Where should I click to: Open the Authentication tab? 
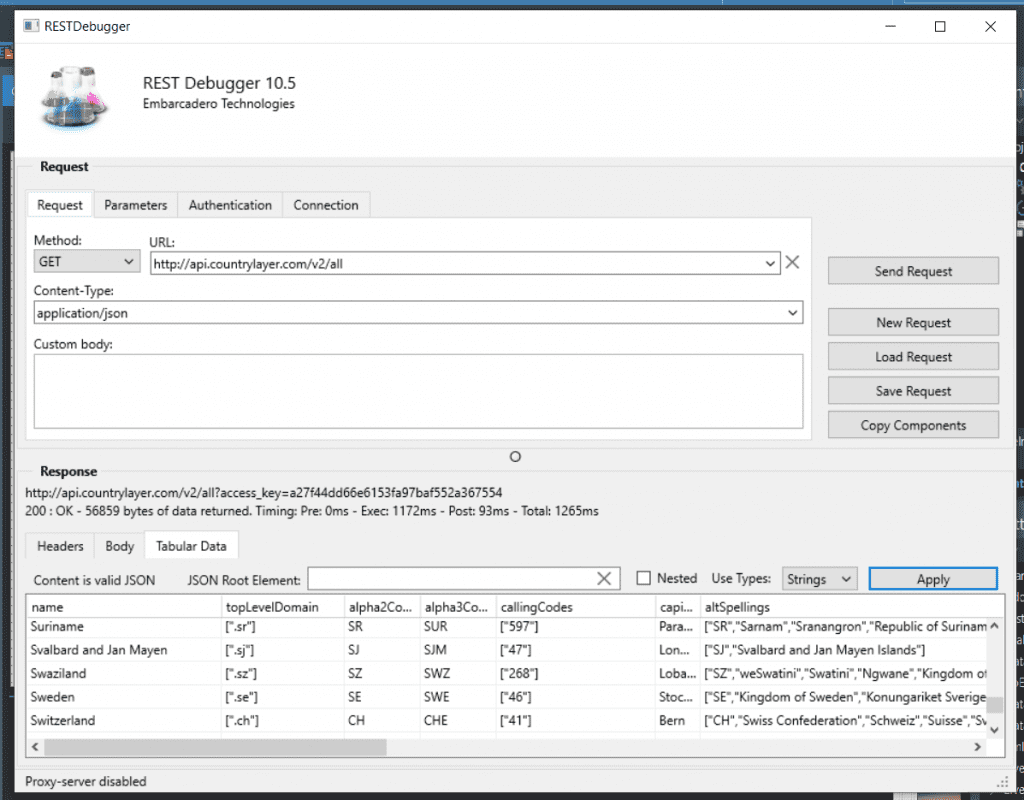click(230, 205)
